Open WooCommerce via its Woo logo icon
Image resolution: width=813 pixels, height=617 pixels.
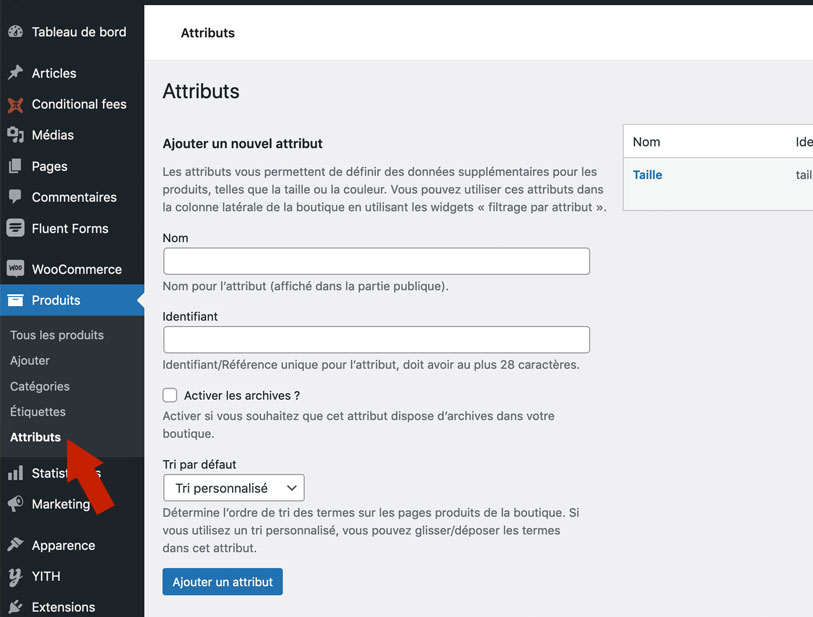pos(16,268)
